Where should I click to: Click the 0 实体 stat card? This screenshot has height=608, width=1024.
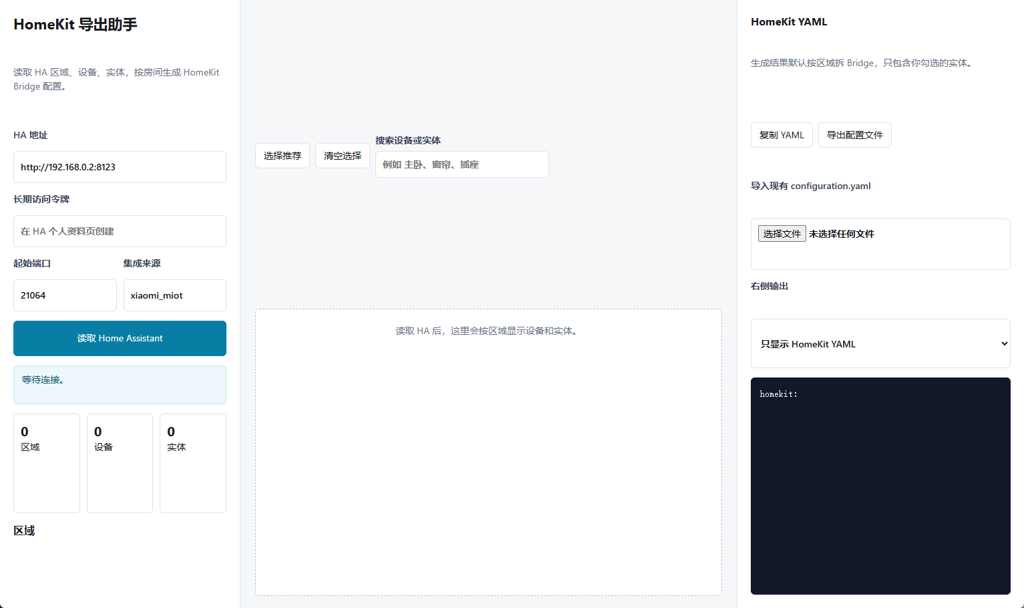[193, 463]
